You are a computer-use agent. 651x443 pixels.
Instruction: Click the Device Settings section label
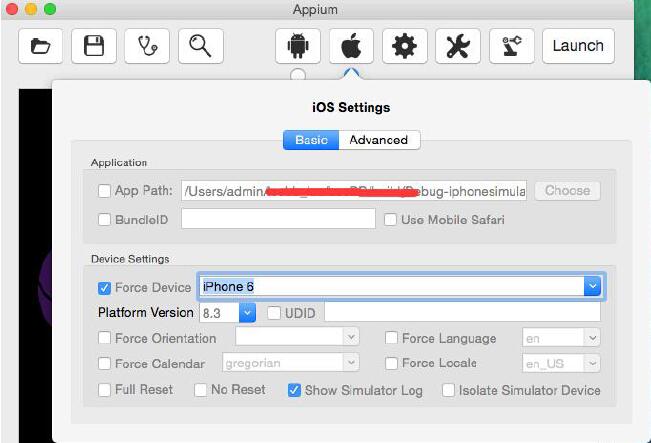[x=130, y=259]
